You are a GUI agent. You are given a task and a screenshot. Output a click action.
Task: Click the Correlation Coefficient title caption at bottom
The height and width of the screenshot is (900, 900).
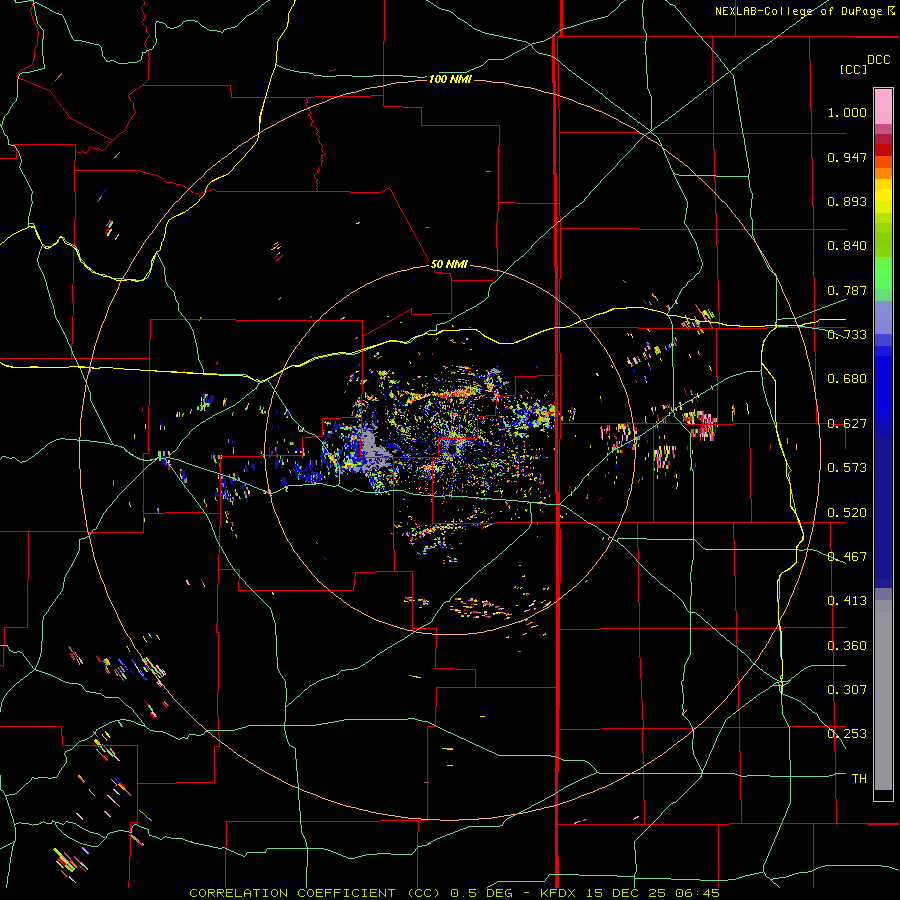coord(454,893)
